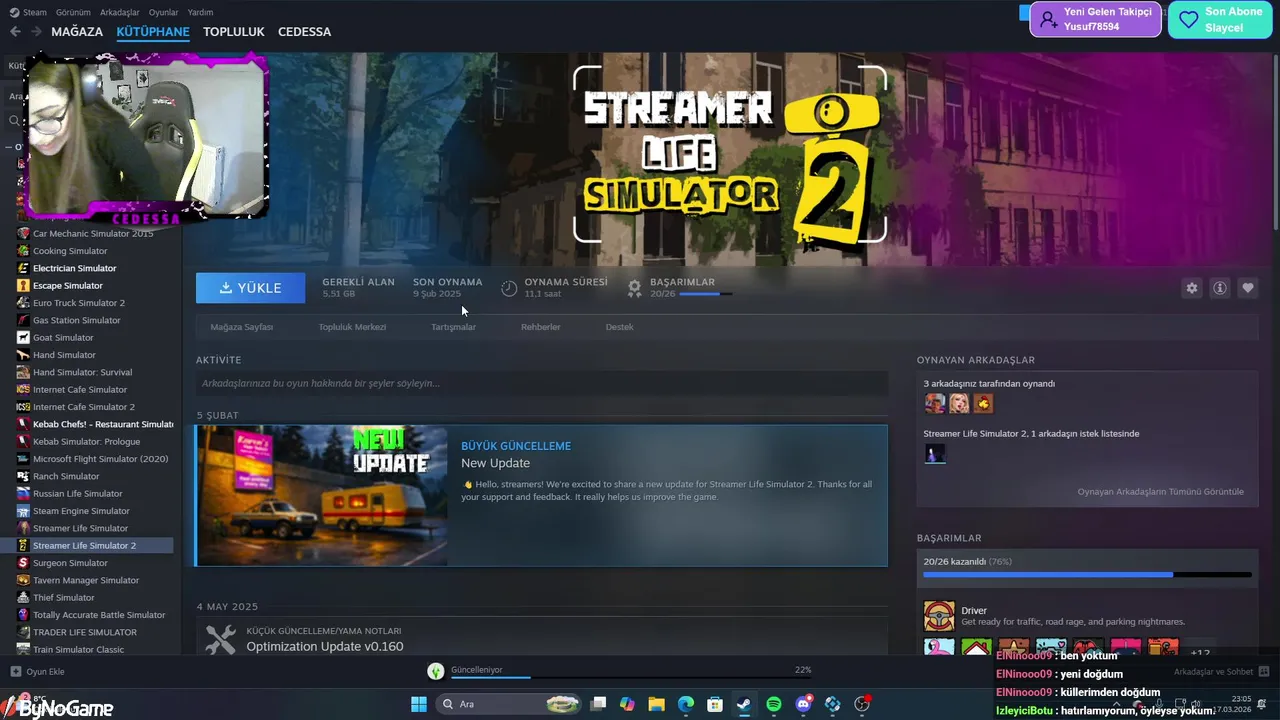
Task: Click the Surgeon Simulator game icon
Action: tap(24, 563)
